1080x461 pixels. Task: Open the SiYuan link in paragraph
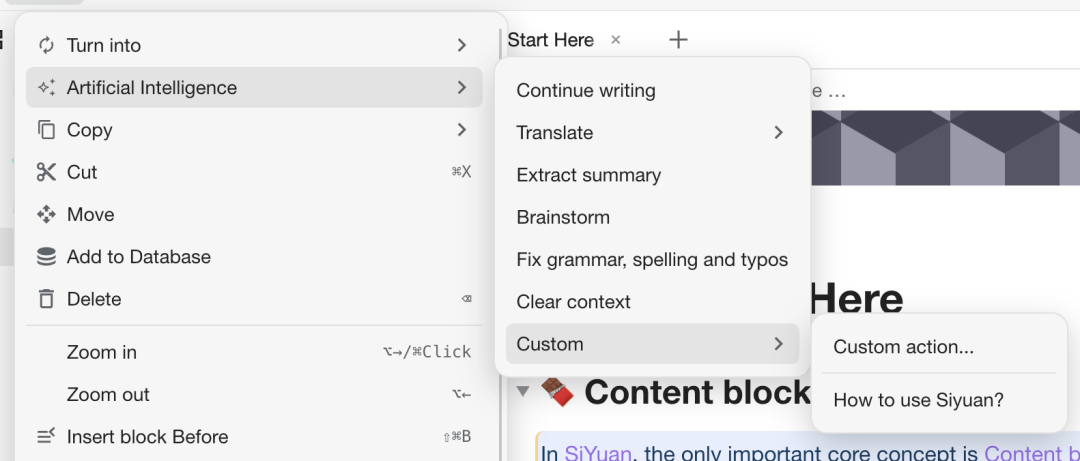598,453
